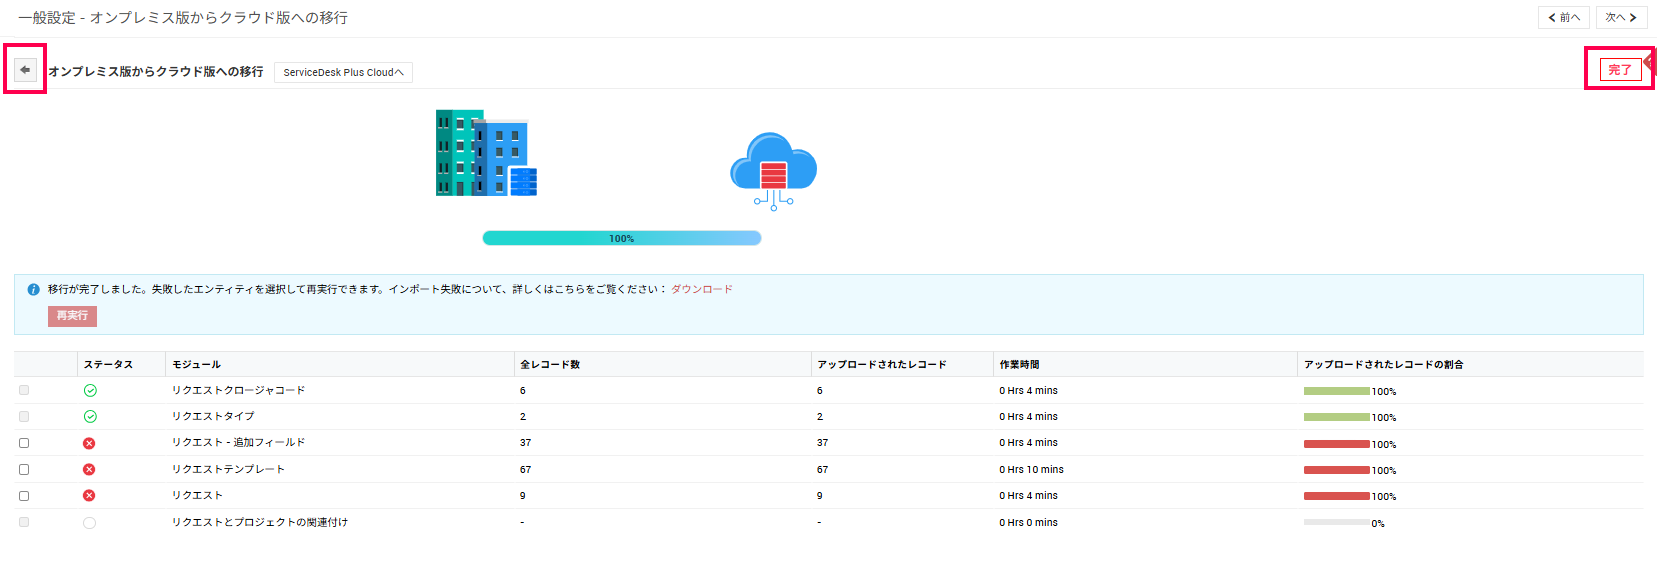Screen dimensions: 1657x572
Task: Open the ダウンロード link
Action: tap(701, 290)
